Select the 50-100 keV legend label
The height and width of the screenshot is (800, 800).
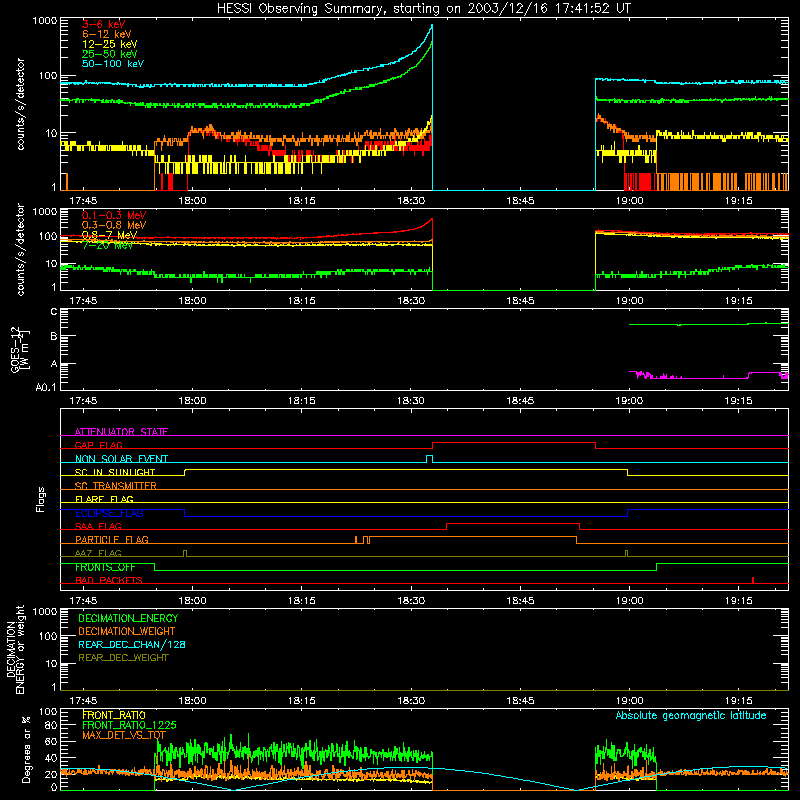[x=113, y=64]
